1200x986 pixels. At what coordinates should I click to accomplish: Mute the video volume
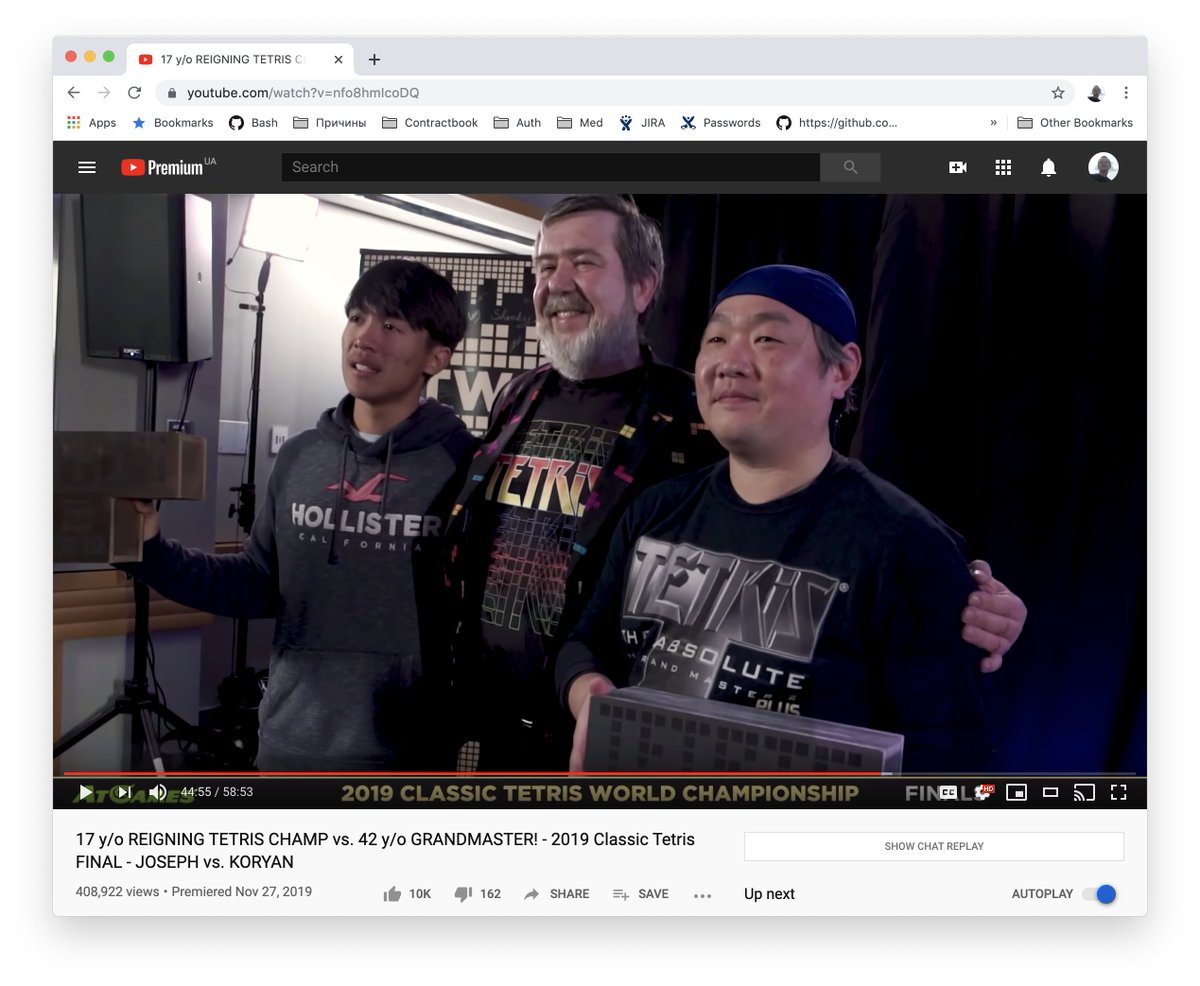coord(159,793)
